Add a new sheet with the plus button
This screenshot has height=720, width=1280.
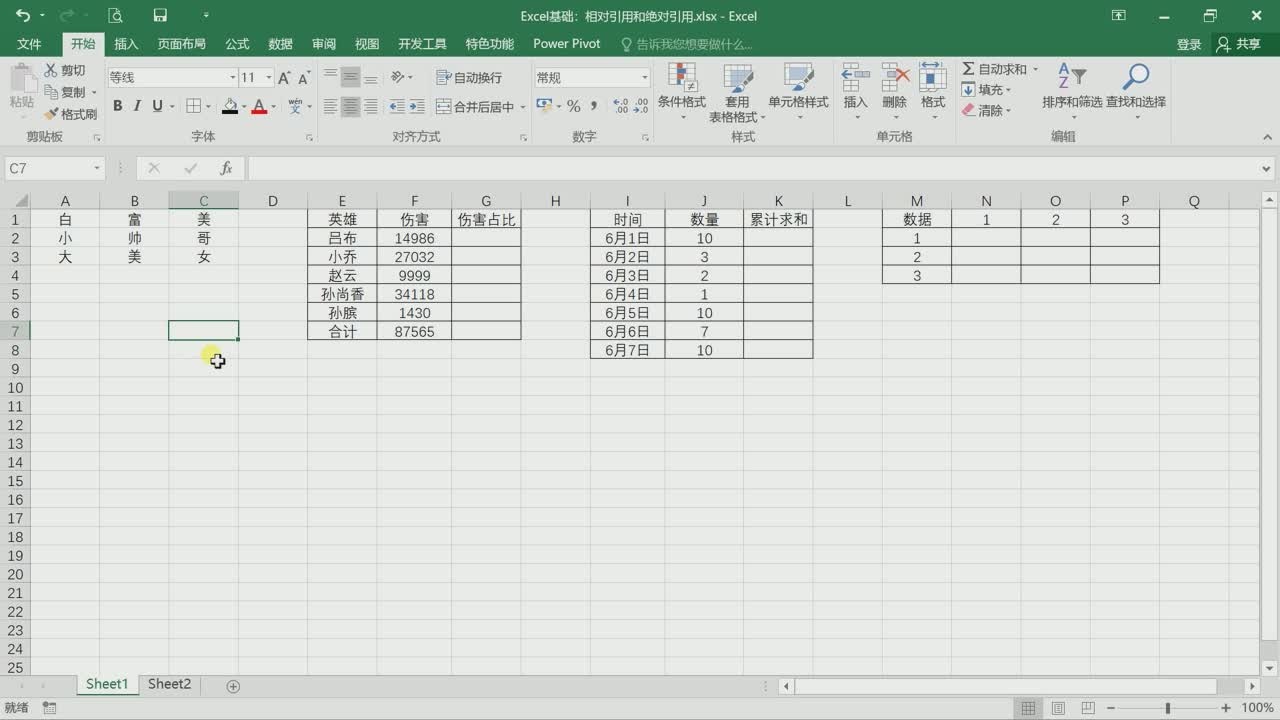tap(233, 686)
